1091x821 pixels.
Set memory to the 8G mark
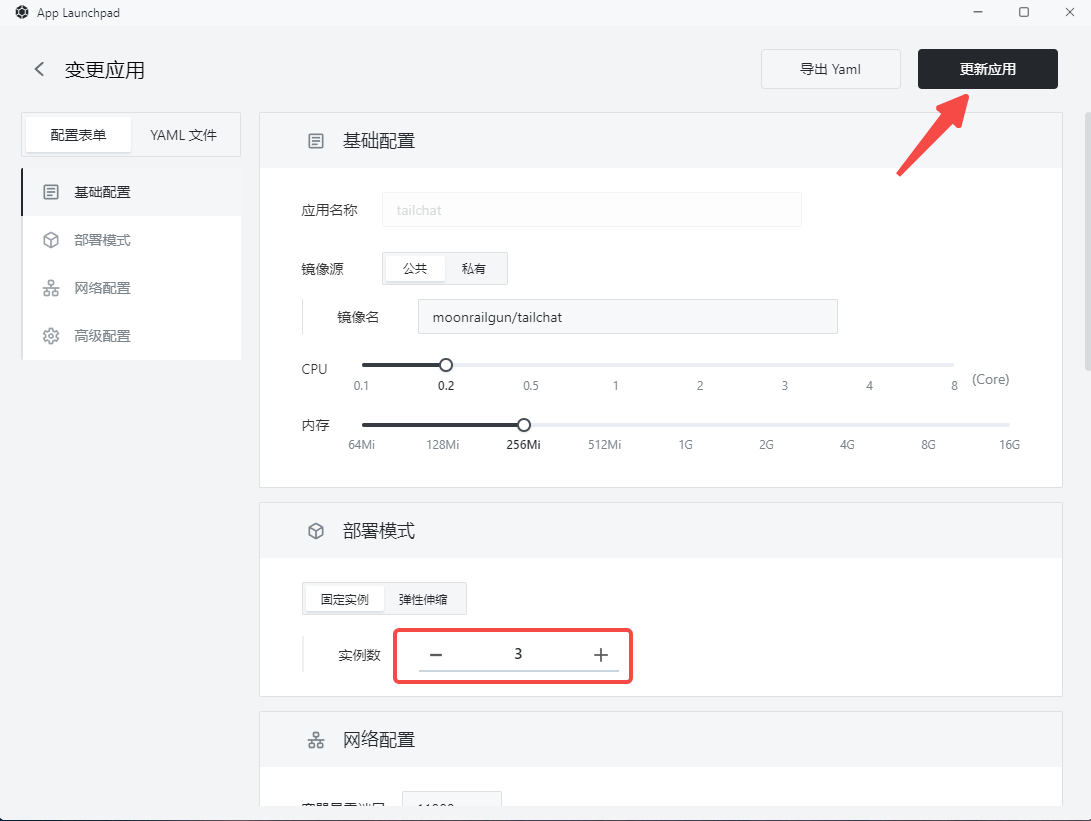(928, 445)
